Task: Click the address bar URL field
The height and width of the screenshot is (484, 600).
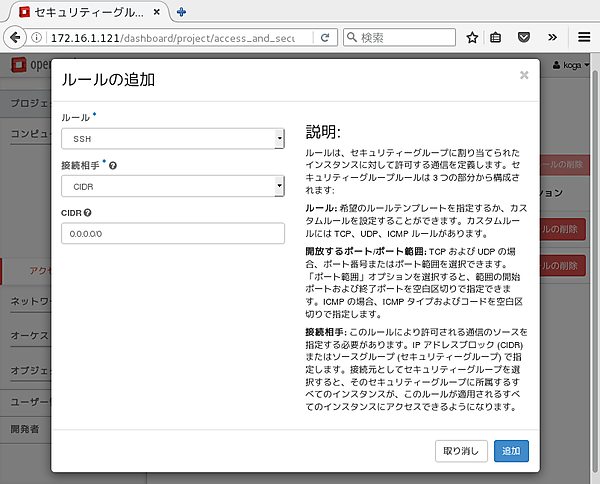Action: coord(178,37)
